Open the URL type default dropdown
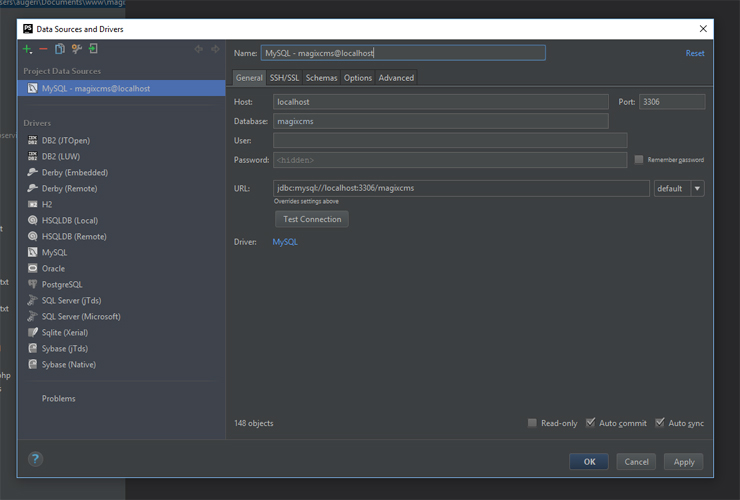Viewport: 740px width, 500px height. coord(679,188)
